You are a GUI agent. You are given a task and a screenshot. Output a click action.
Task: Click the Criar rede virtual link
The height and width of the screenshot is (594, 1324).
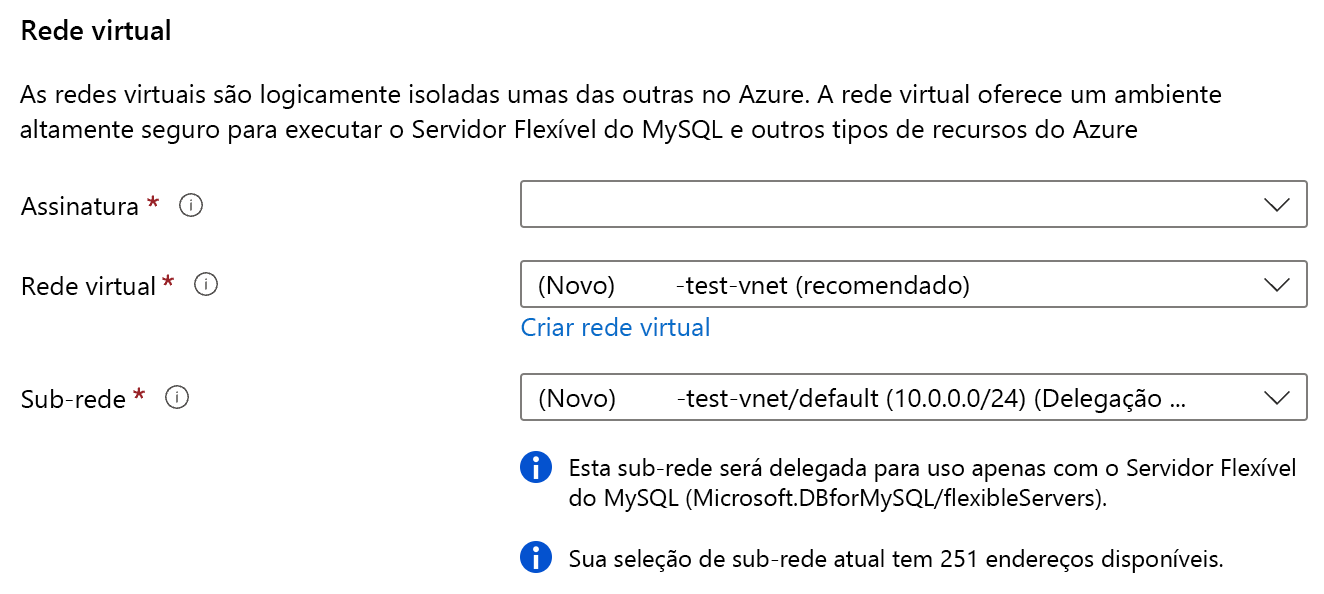(615, 327)
